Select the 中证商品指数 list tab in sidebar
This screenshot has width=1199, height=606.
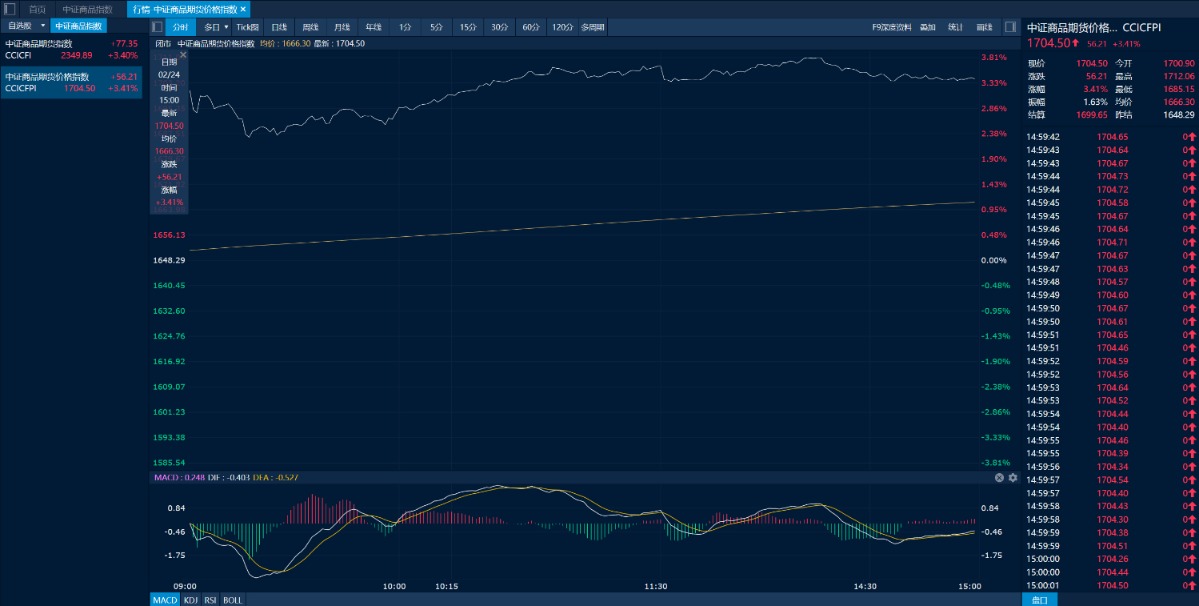[x=78, y=26]
